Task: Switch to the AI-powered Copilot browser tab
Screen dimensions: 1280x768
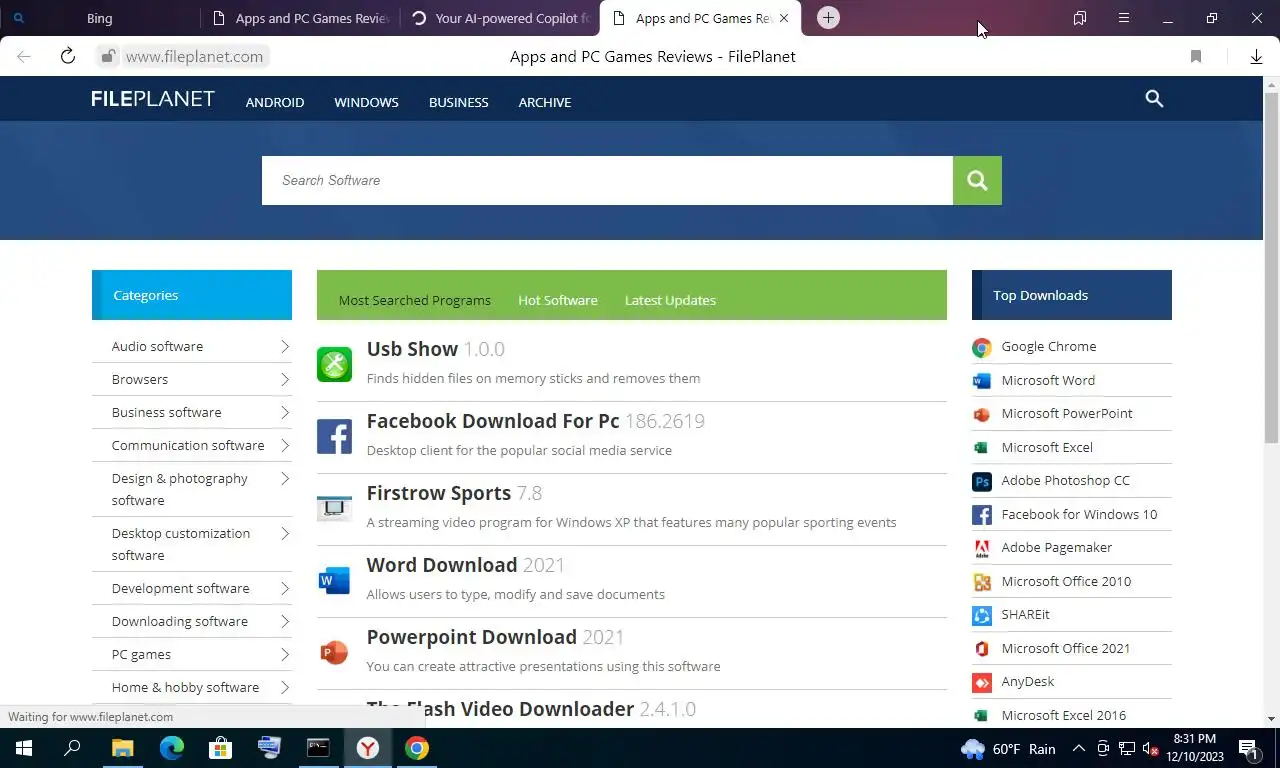Action: [x=500, y=18]
